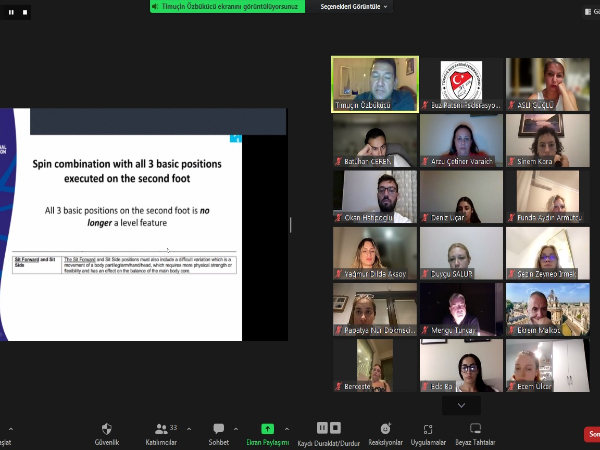Select Sezin Zeynep İrmek video tile
Viewport: 600px width, 450px height.
(548, 253)
